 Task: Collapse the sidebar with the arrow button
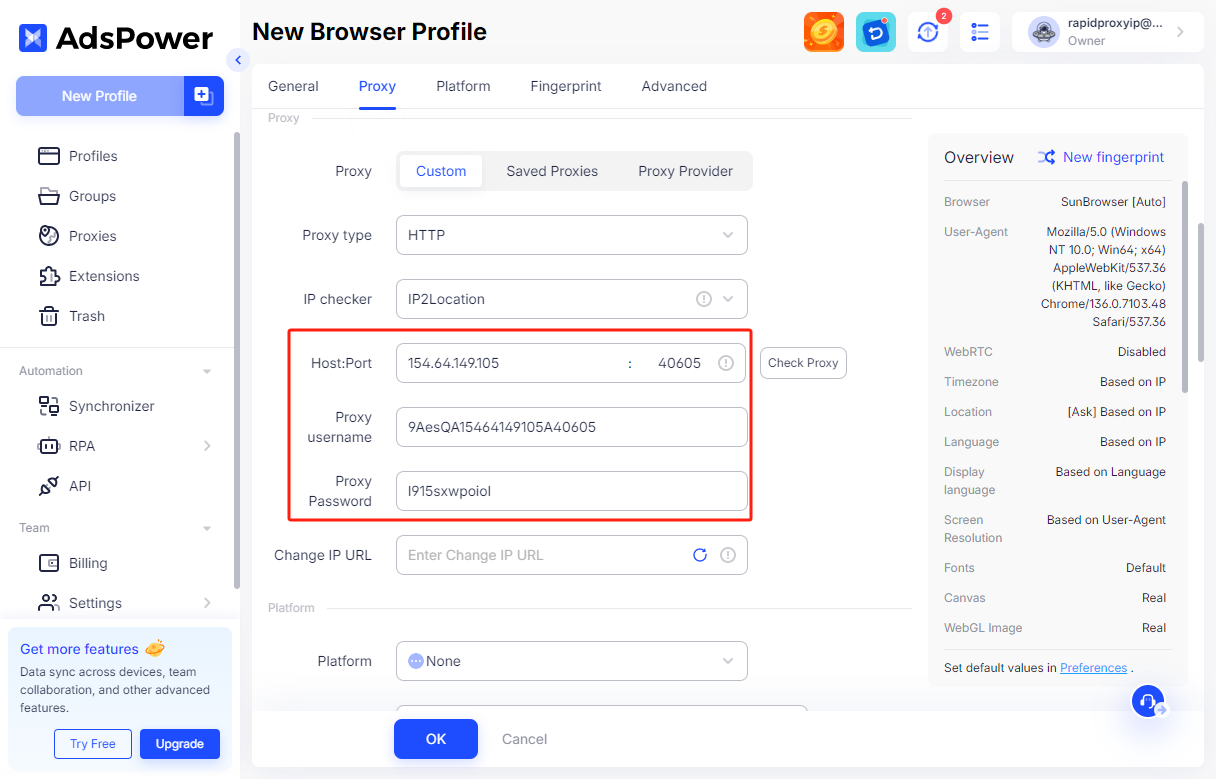237,60
